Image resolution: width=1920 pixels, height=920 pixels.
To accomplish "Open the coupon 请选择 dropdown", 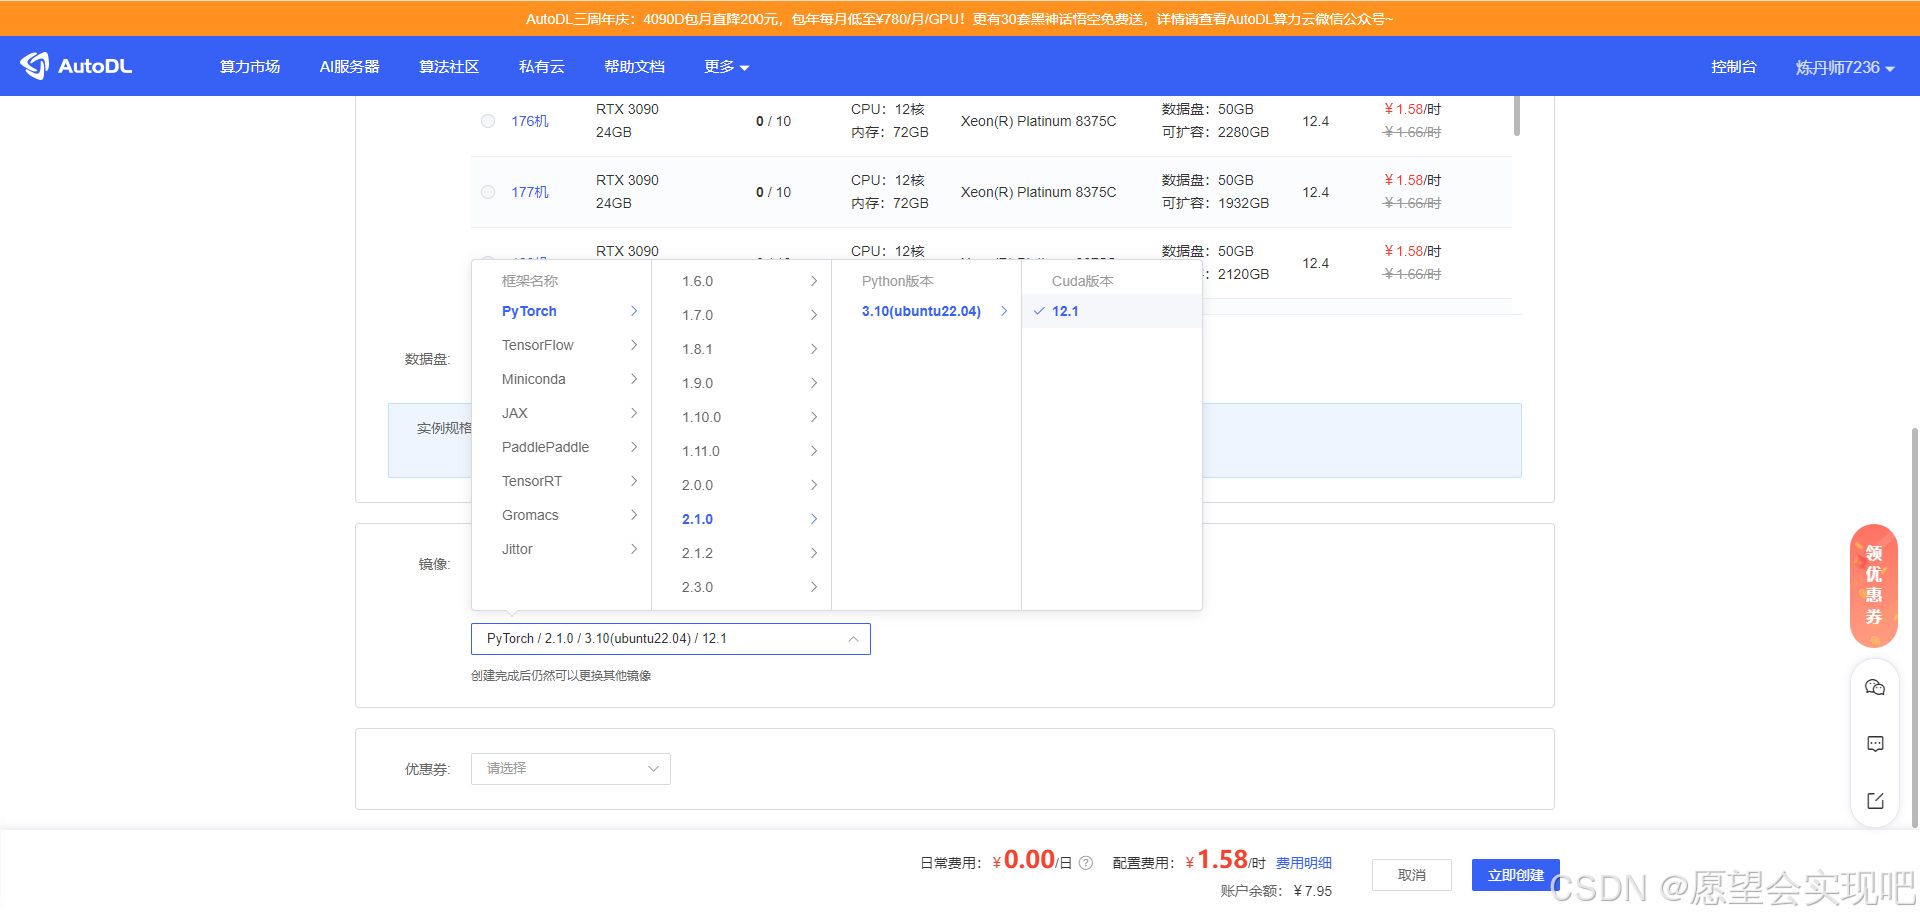I will tap(571, 769).
